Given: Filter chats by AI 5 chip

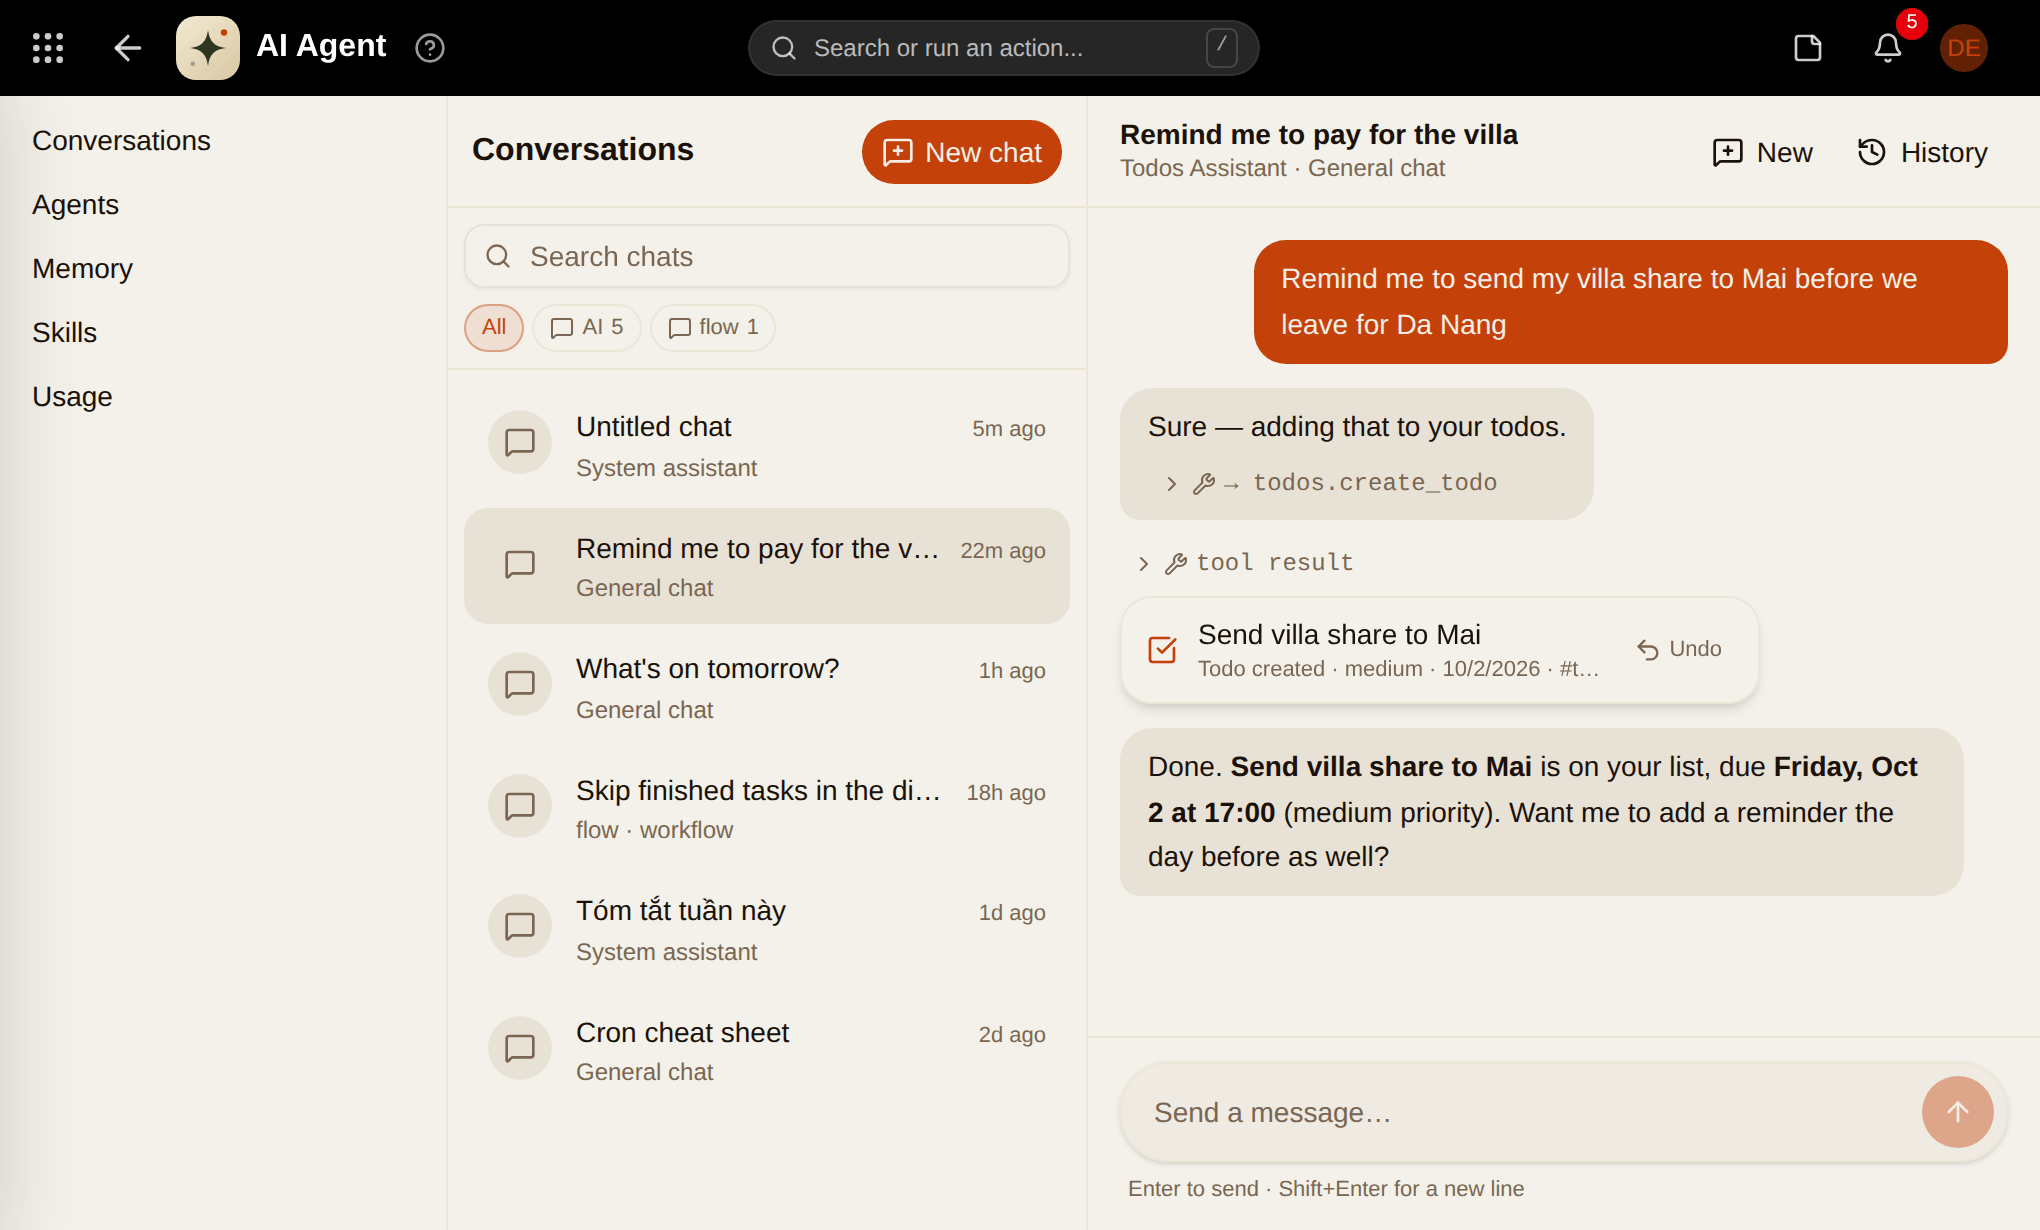Looking at the screenshot, I should tap(587, 328).
